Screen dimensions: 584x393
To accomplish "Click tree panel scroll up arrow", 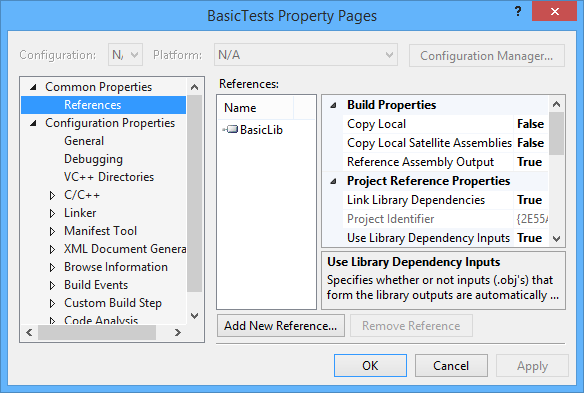I will [194, 87].
